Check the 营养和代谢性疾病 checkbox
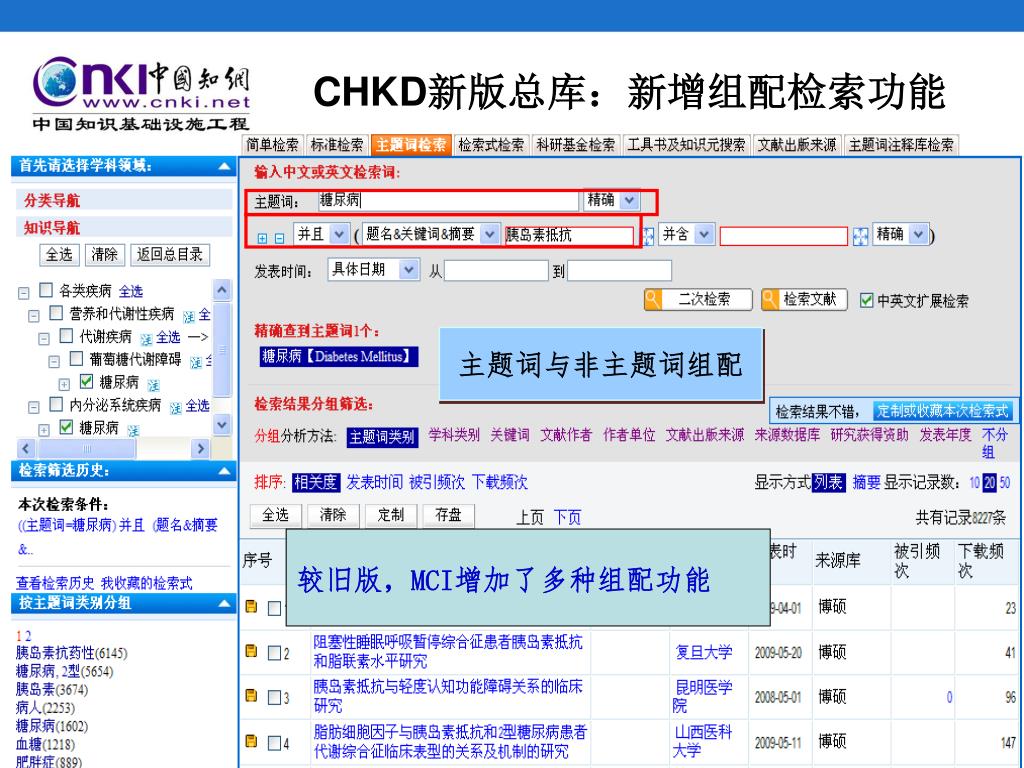Viewport: 1024px width, 768px height. coord(56,313)
